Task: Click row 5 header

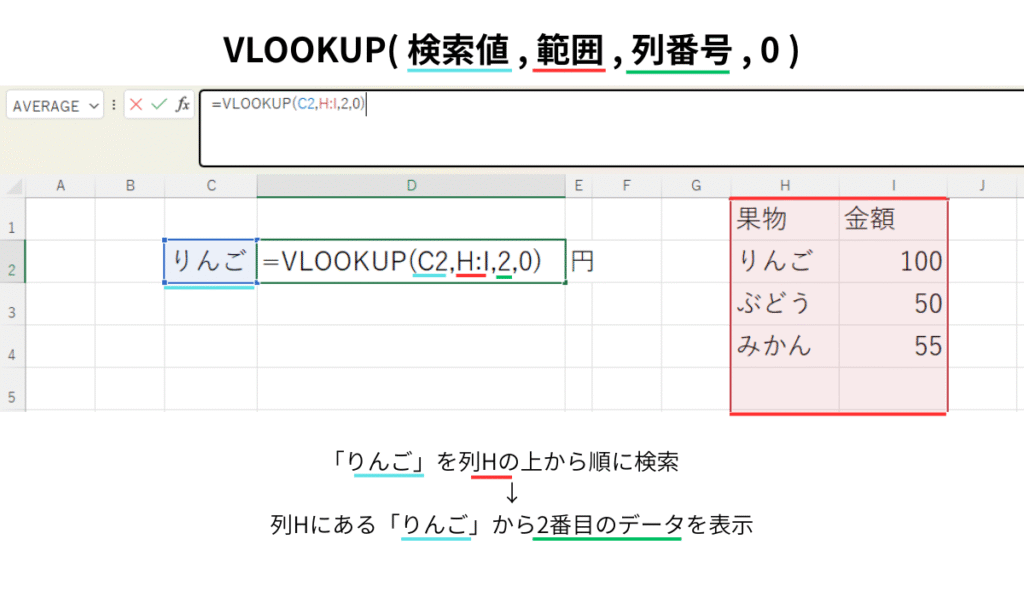Action: click(12, 397)
